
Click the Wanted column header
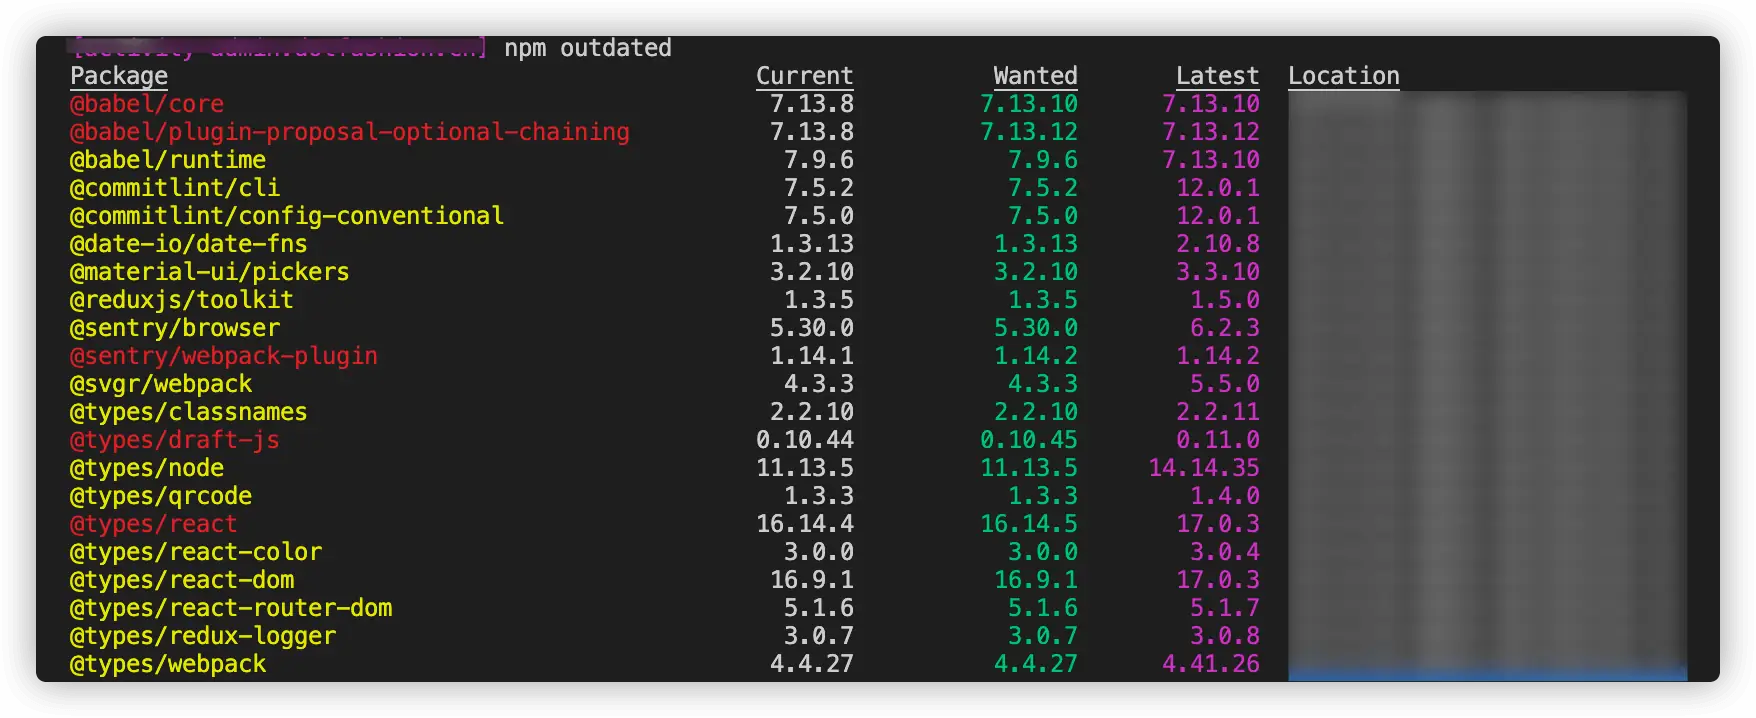pyautogui.click(x=1036, y=76)
